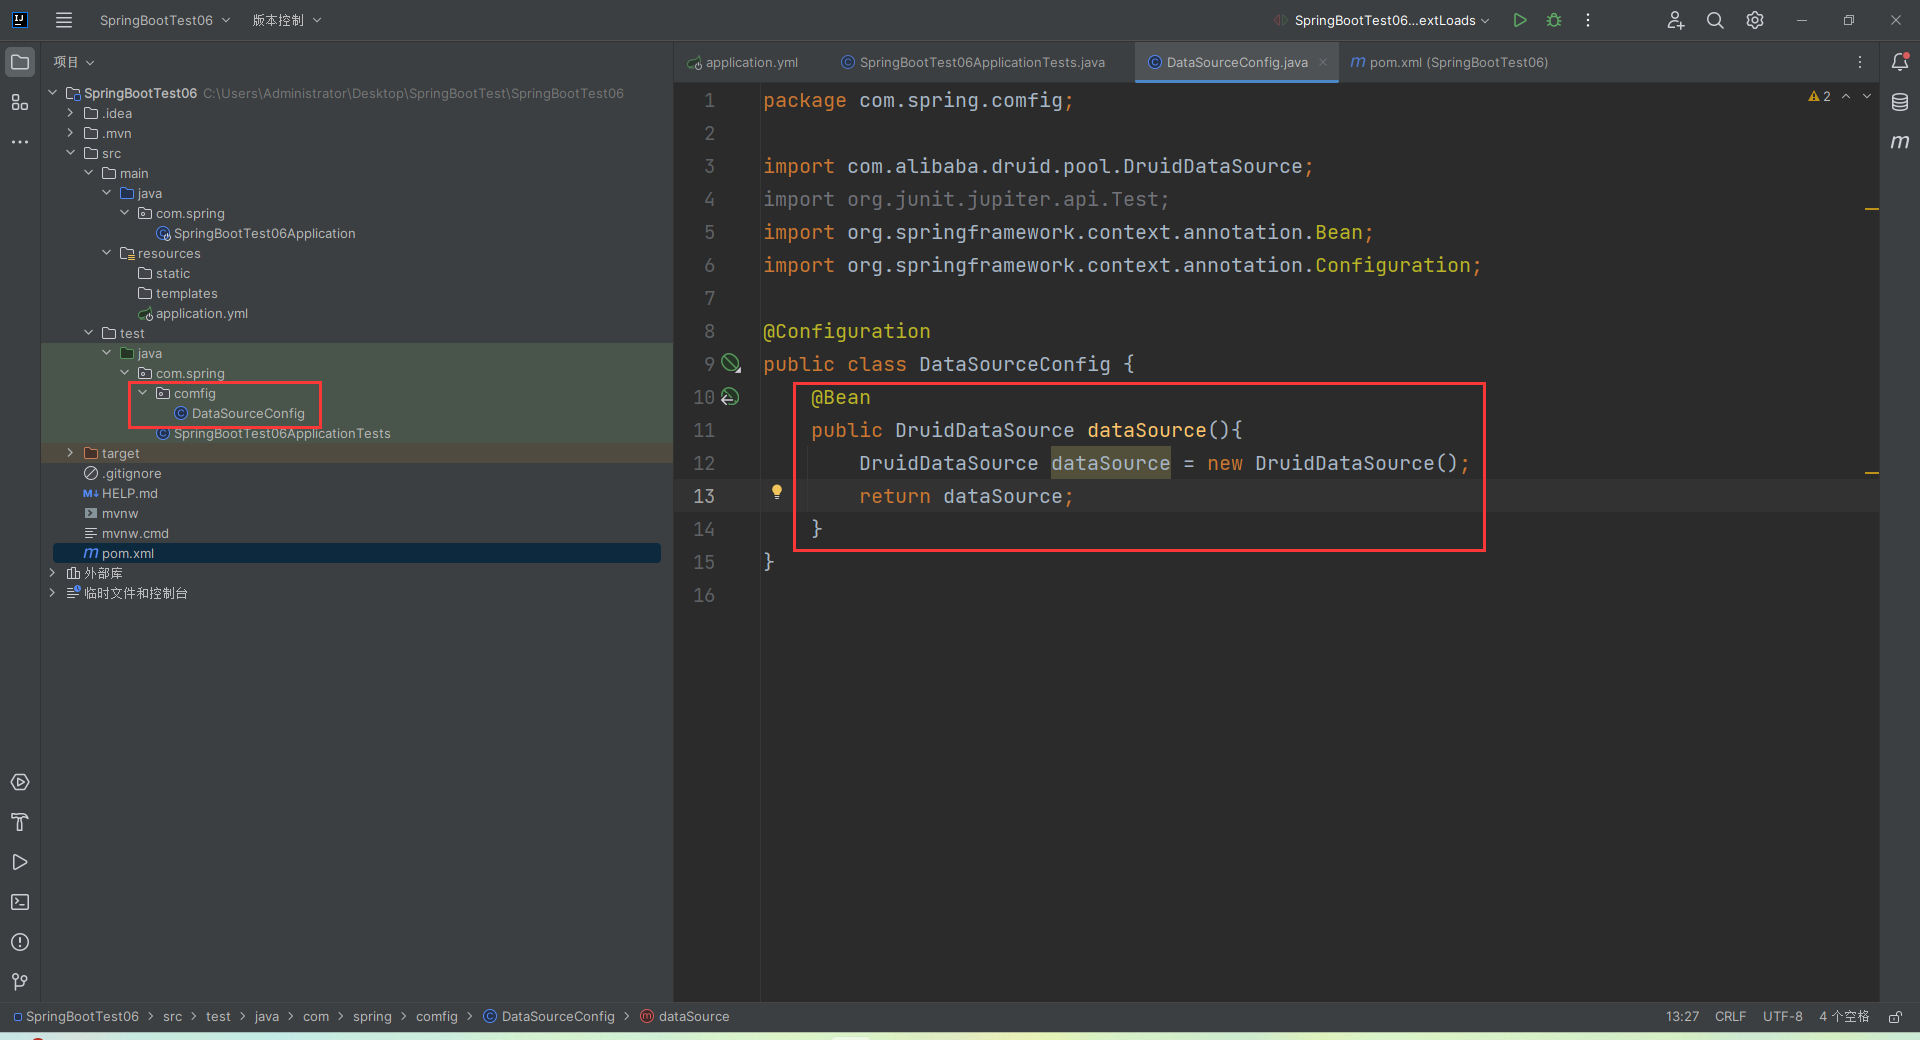Toggle read-only lock in status bar
Viewport: 1920px width, 1040px height.
point(1895,1016)
